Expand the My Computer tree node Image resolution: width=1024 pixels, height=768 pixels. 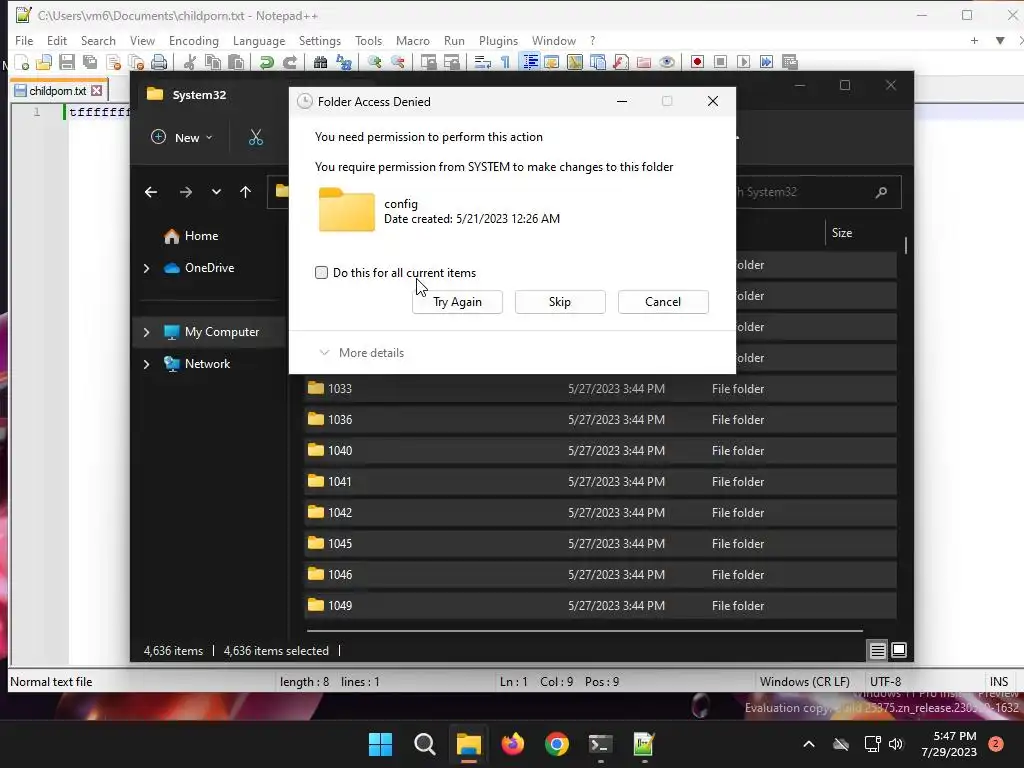pos(146,332)
